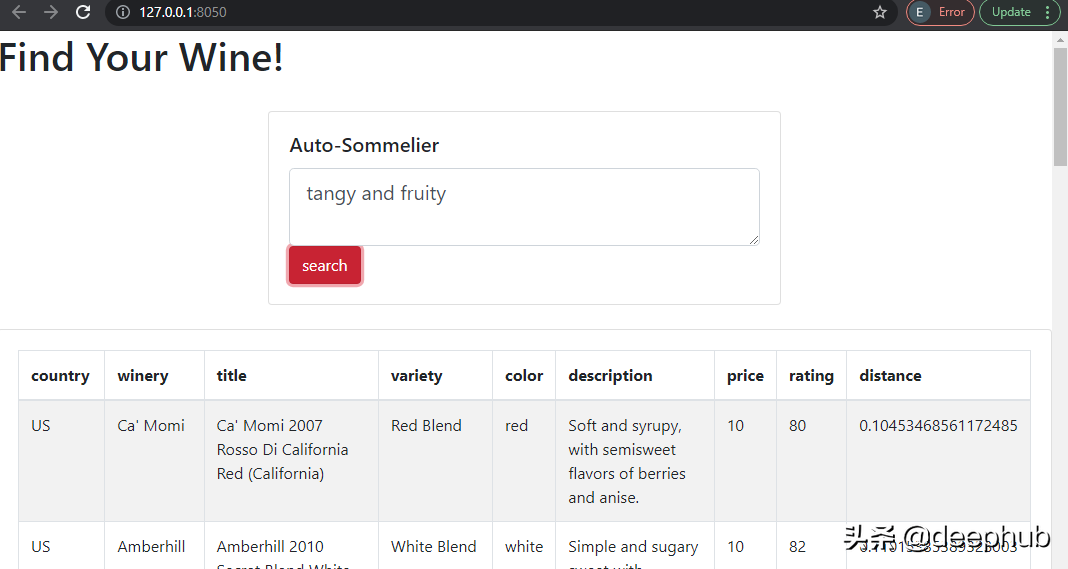
Task: Click the red search button
Action: pos(325,265)
